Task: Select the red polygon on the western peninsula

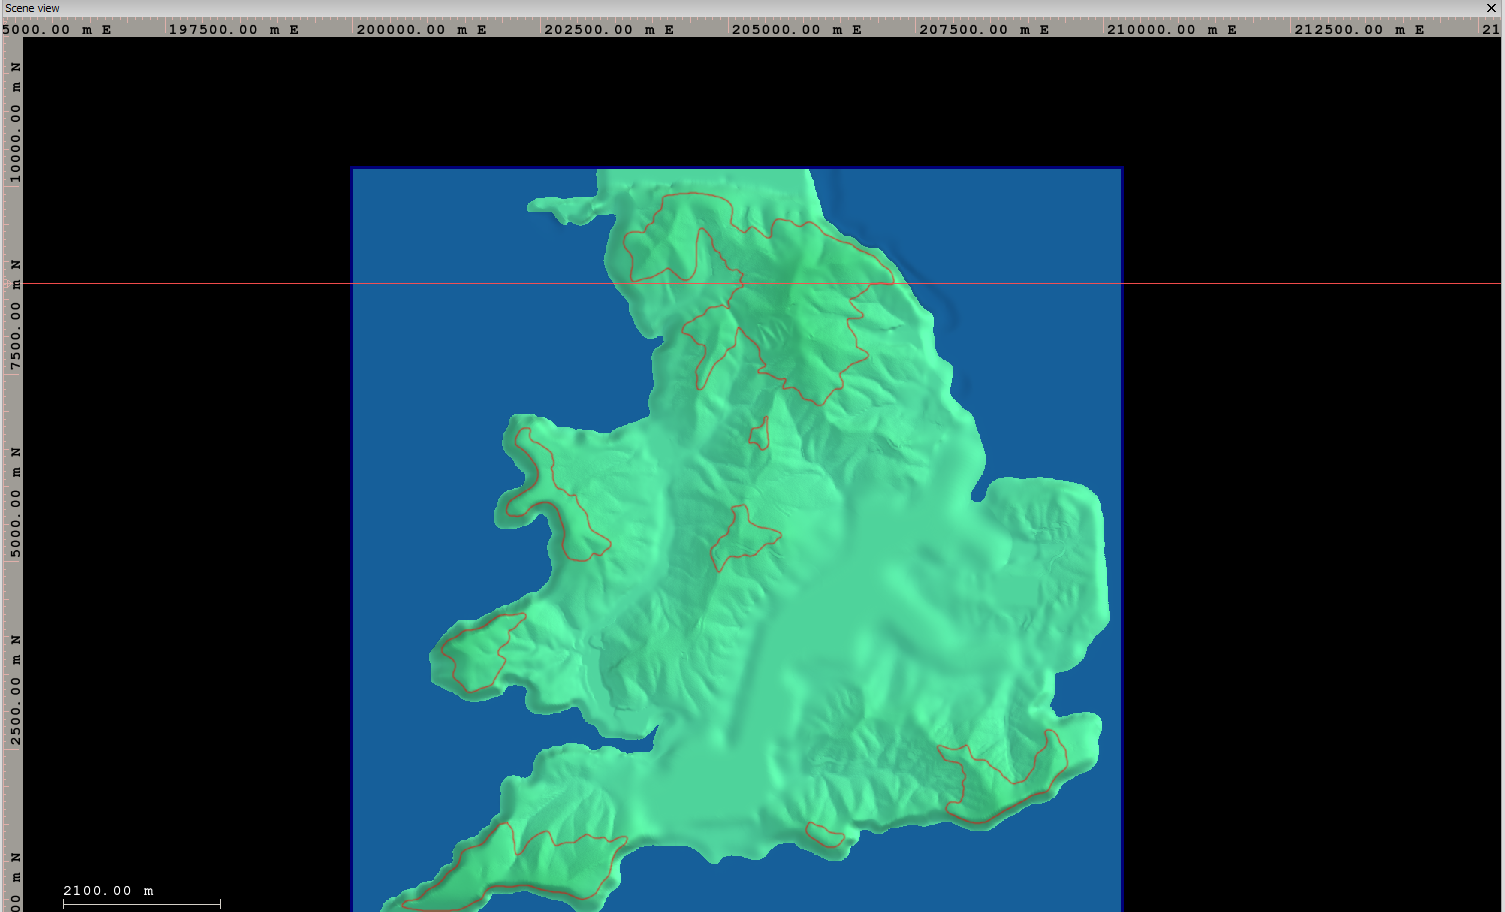Action: [x=479, y=652]
